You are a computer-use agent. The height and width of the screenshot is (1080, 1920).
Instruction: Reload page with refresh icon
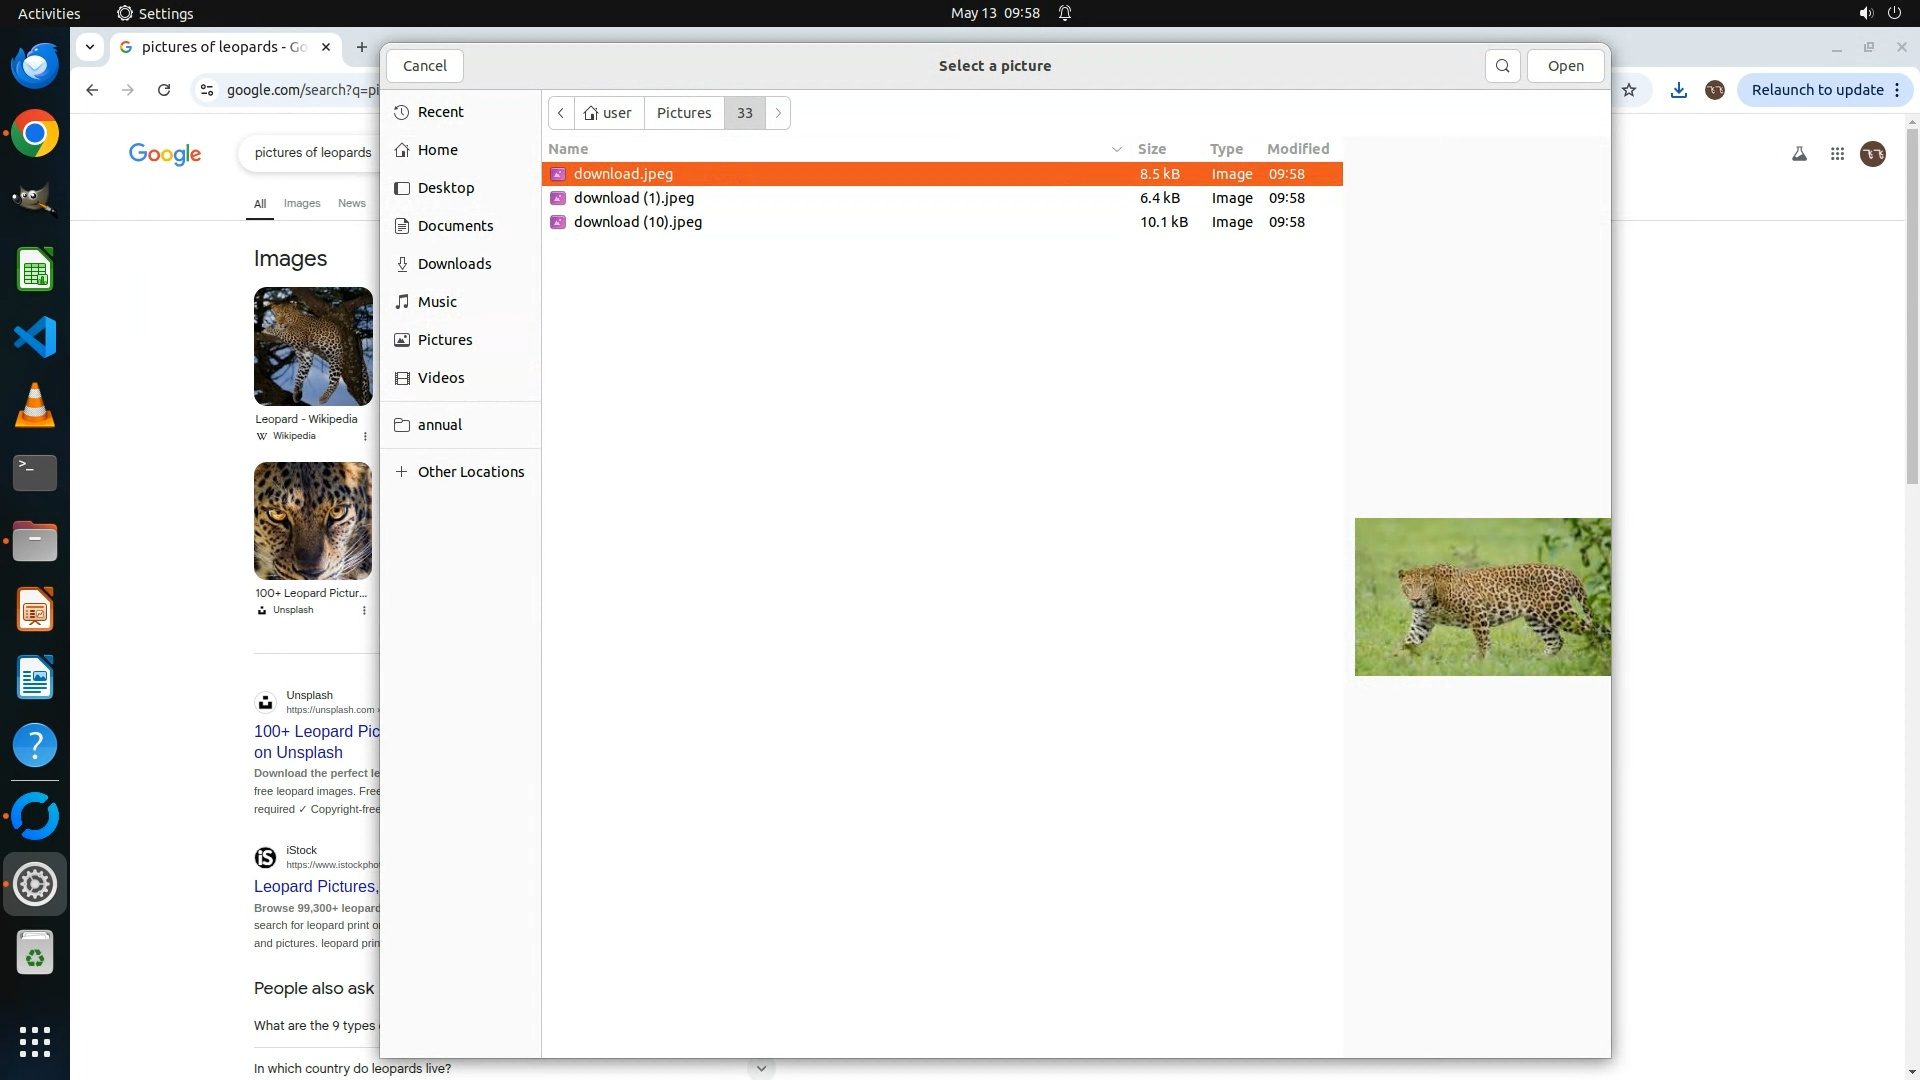tap(164, 90)
